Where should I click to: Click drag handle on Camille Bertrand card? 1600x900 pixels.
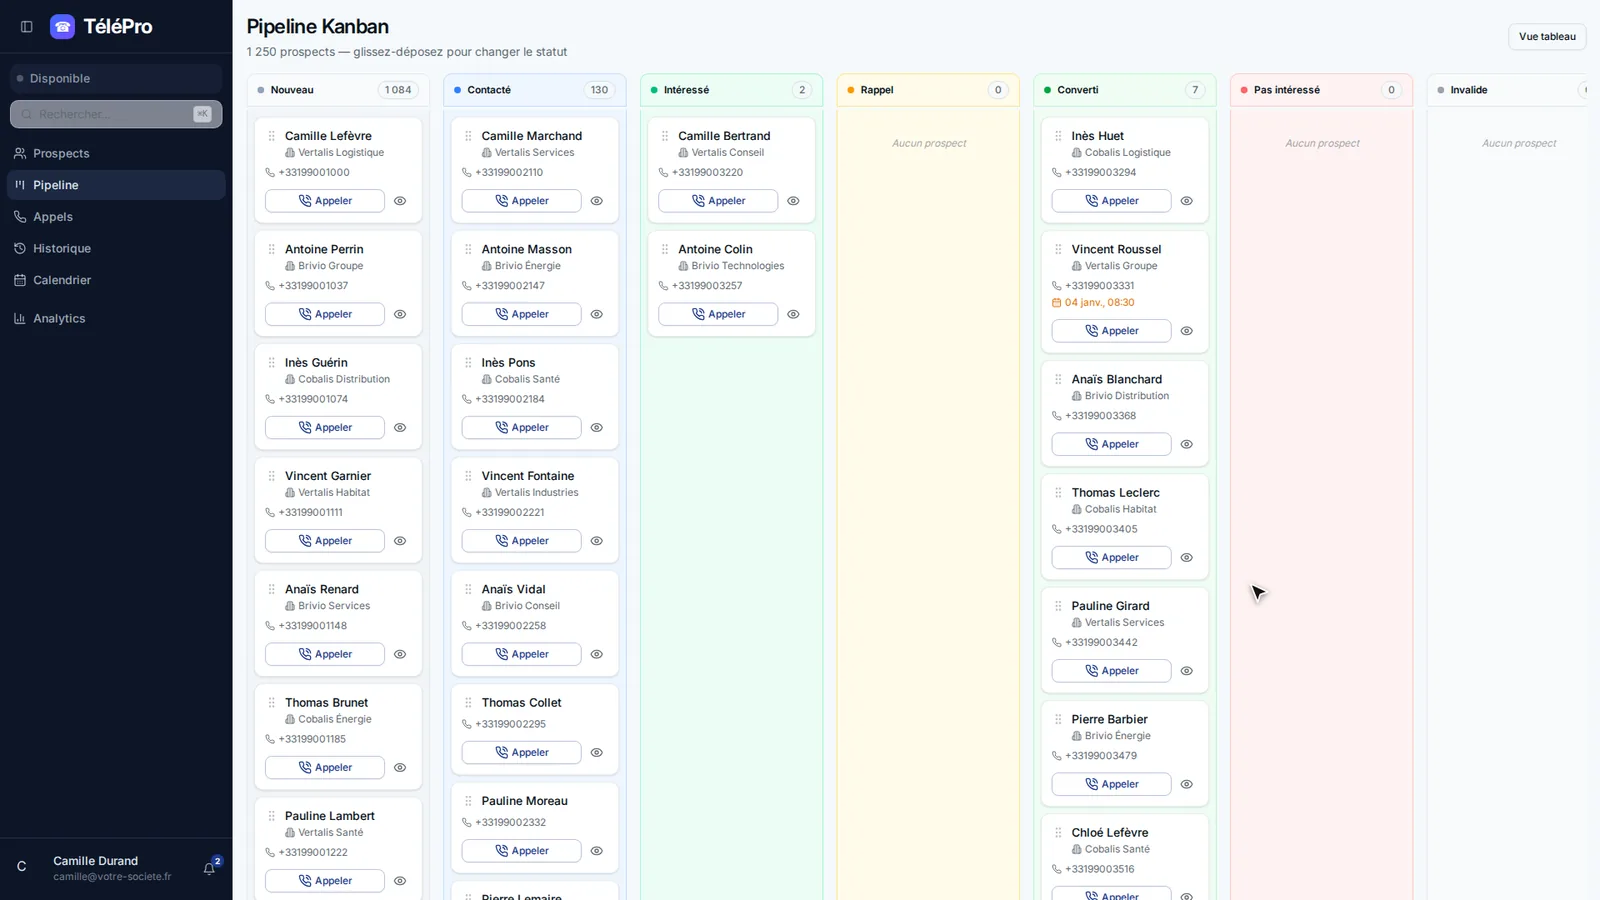665,136
